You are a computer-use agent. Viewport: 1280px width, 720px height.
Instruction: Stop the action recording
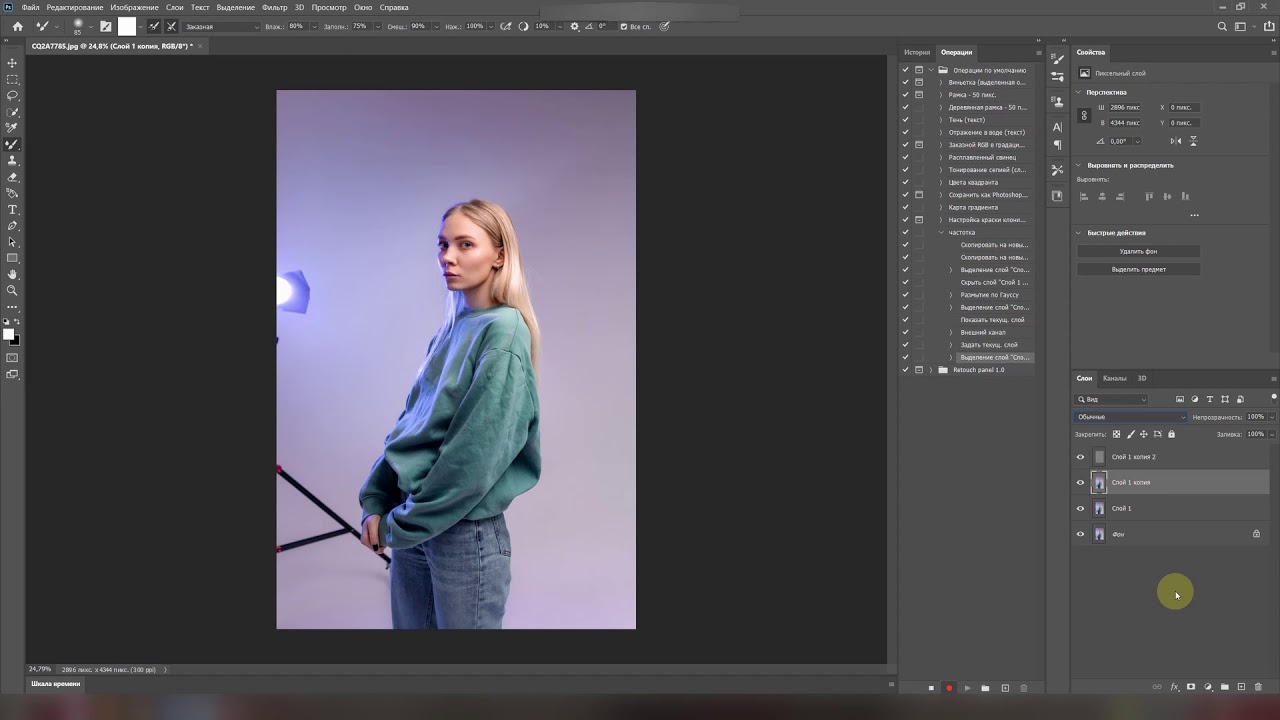point(931,688)
